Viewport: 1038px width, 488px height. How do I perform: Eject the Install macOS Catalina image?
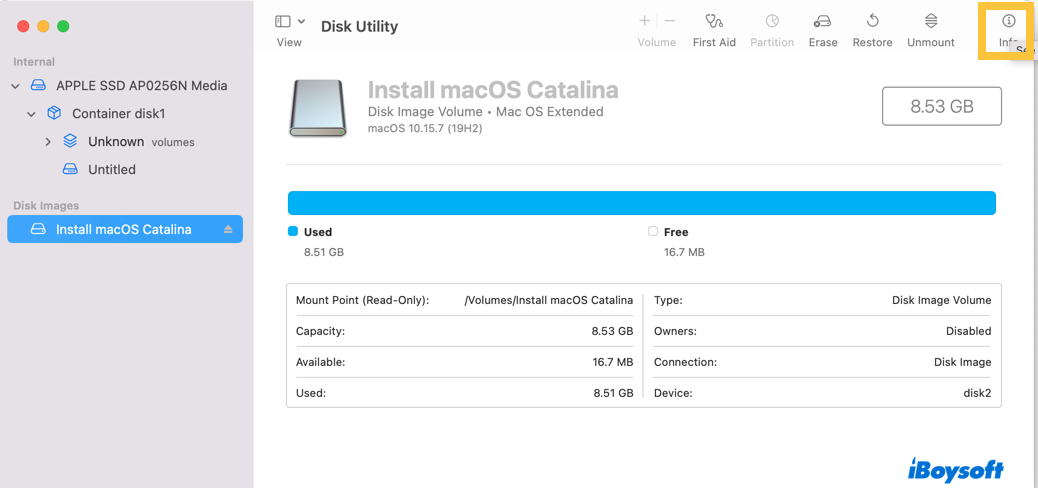(x=228, y=230)
